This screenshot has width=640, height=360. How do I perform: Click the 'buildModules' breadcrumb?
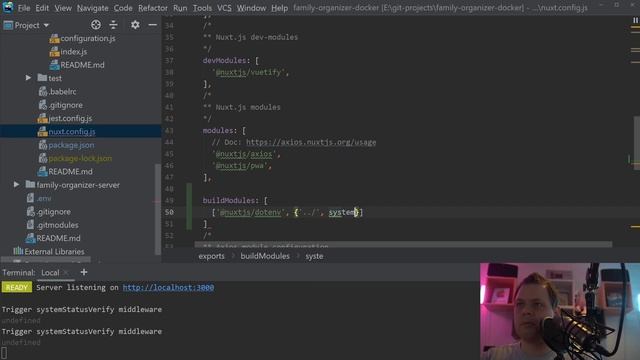coord(265,256)
